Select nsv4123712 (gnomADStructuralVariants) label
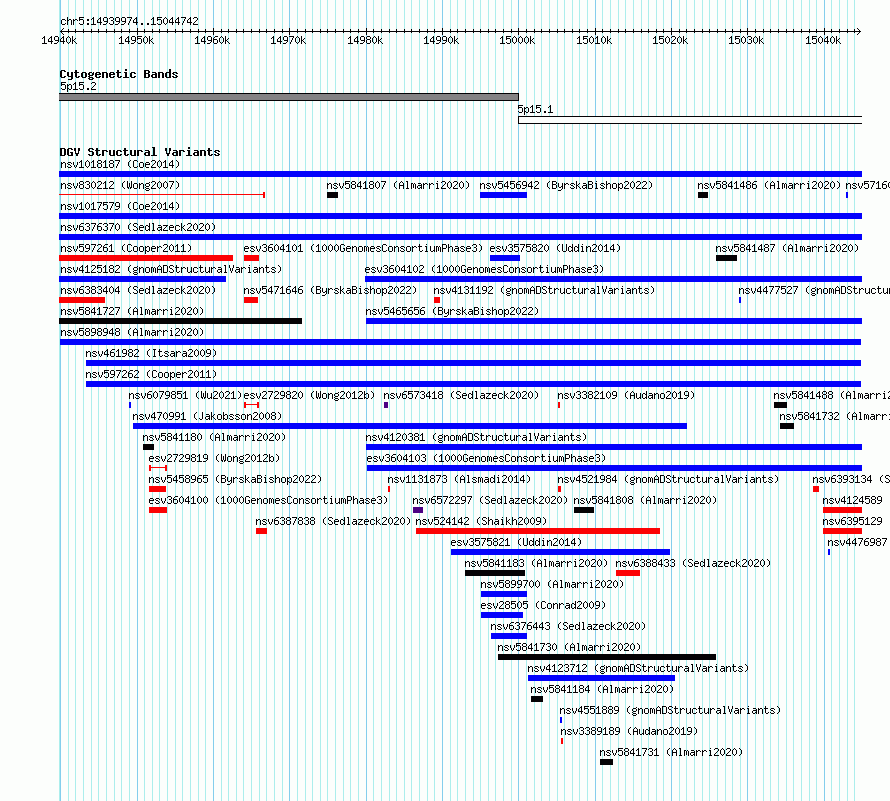This screenshot has width=890, height=801. pos(638,669)
